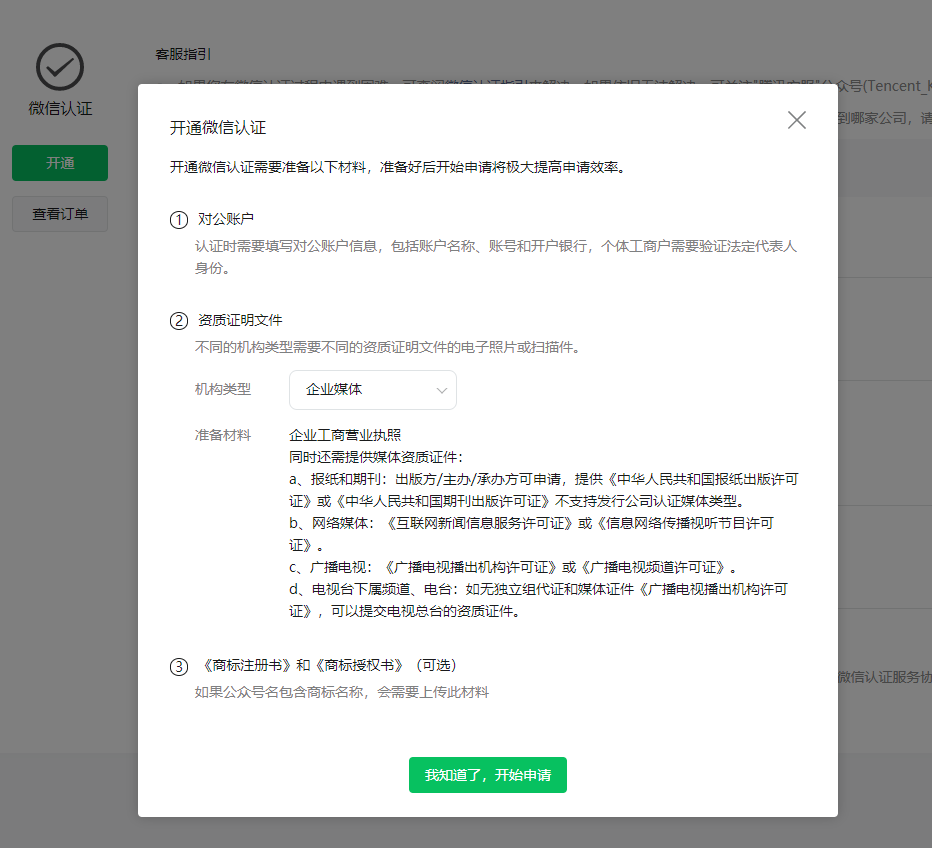Click the dropdown chevron beside 企业媒体
This screenshot has height=848, width=932.
click(442, 390)
